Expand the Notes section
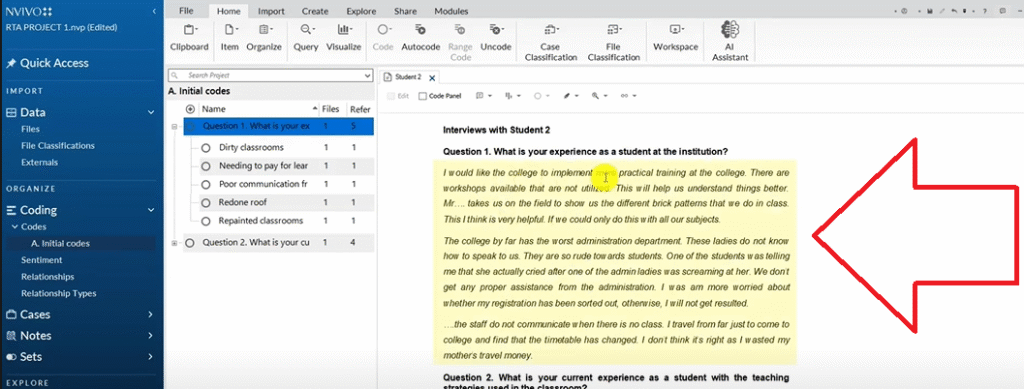 (151, 335)
